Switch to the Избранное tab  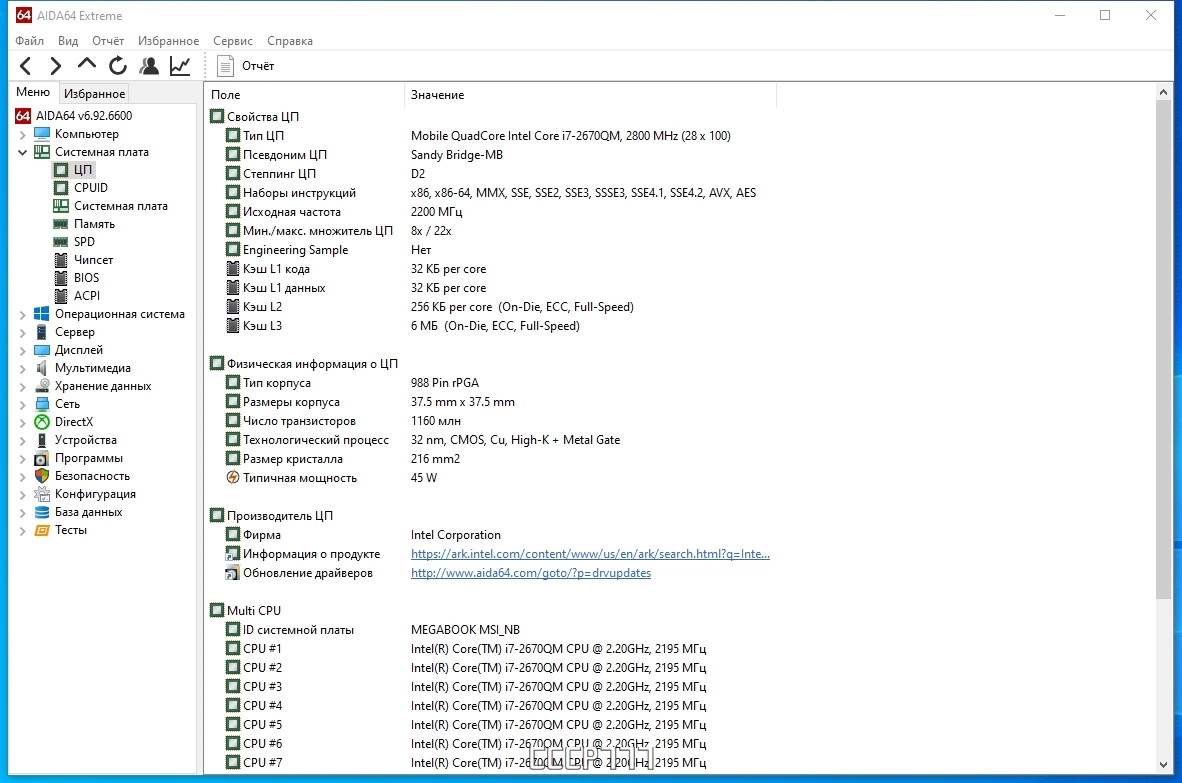pyautogui.click(x=94, y=93)
